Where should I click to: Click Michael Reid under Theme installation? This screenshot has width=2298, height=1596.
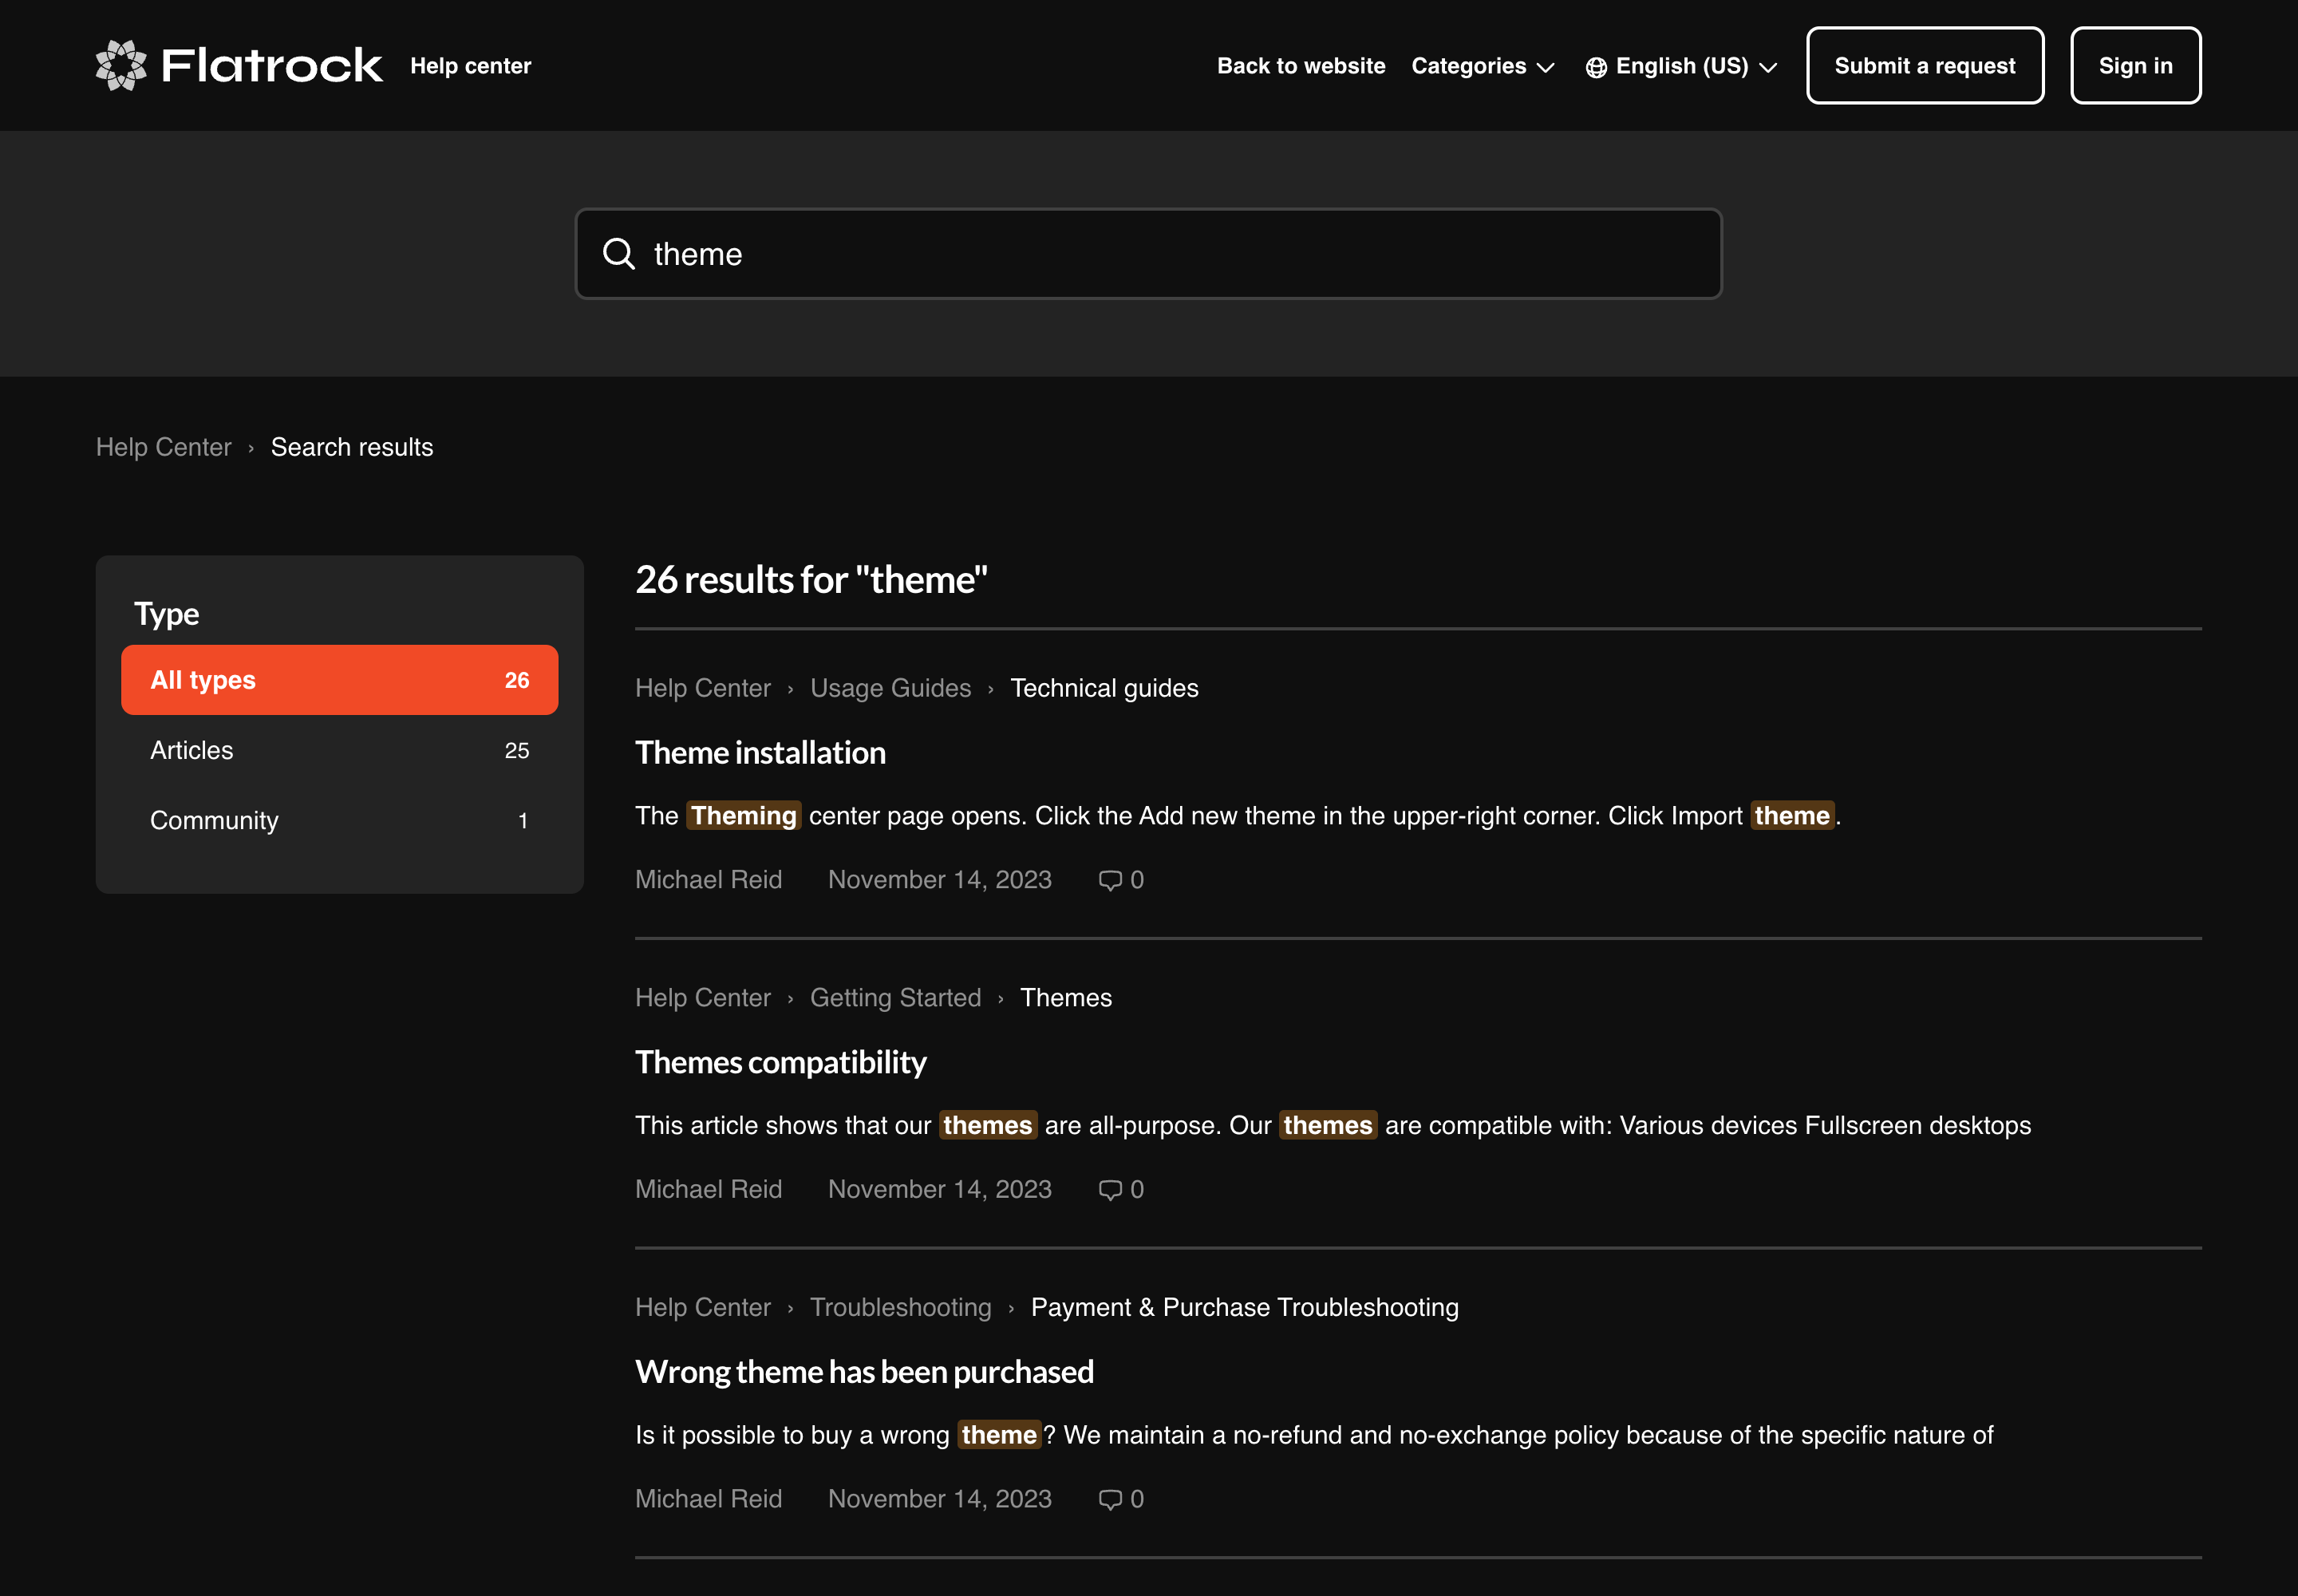[x=708, y=880]
